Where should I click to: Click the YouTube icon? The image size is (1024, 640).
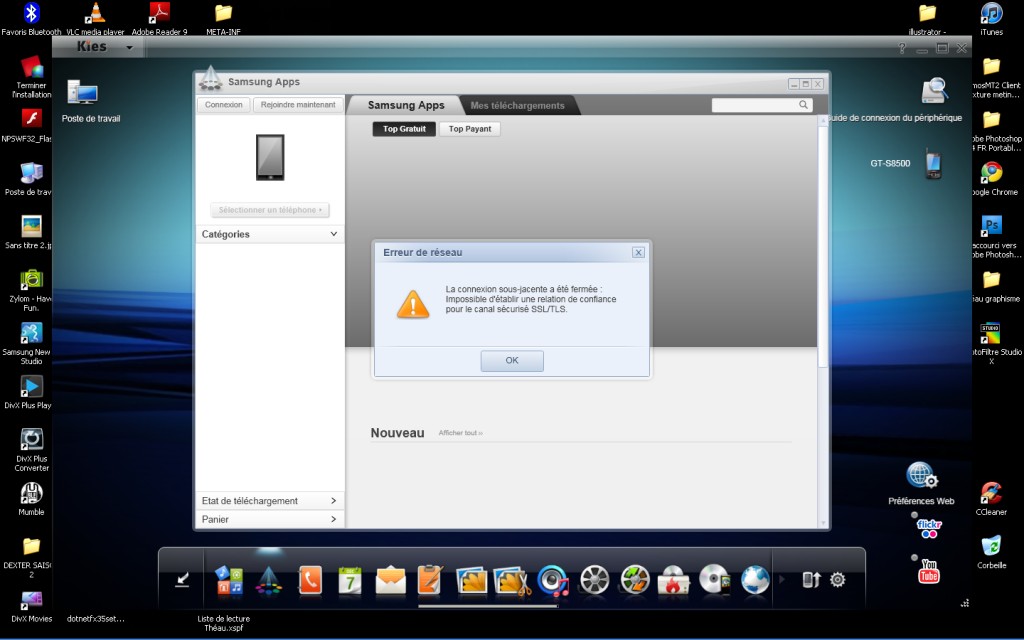929,571
